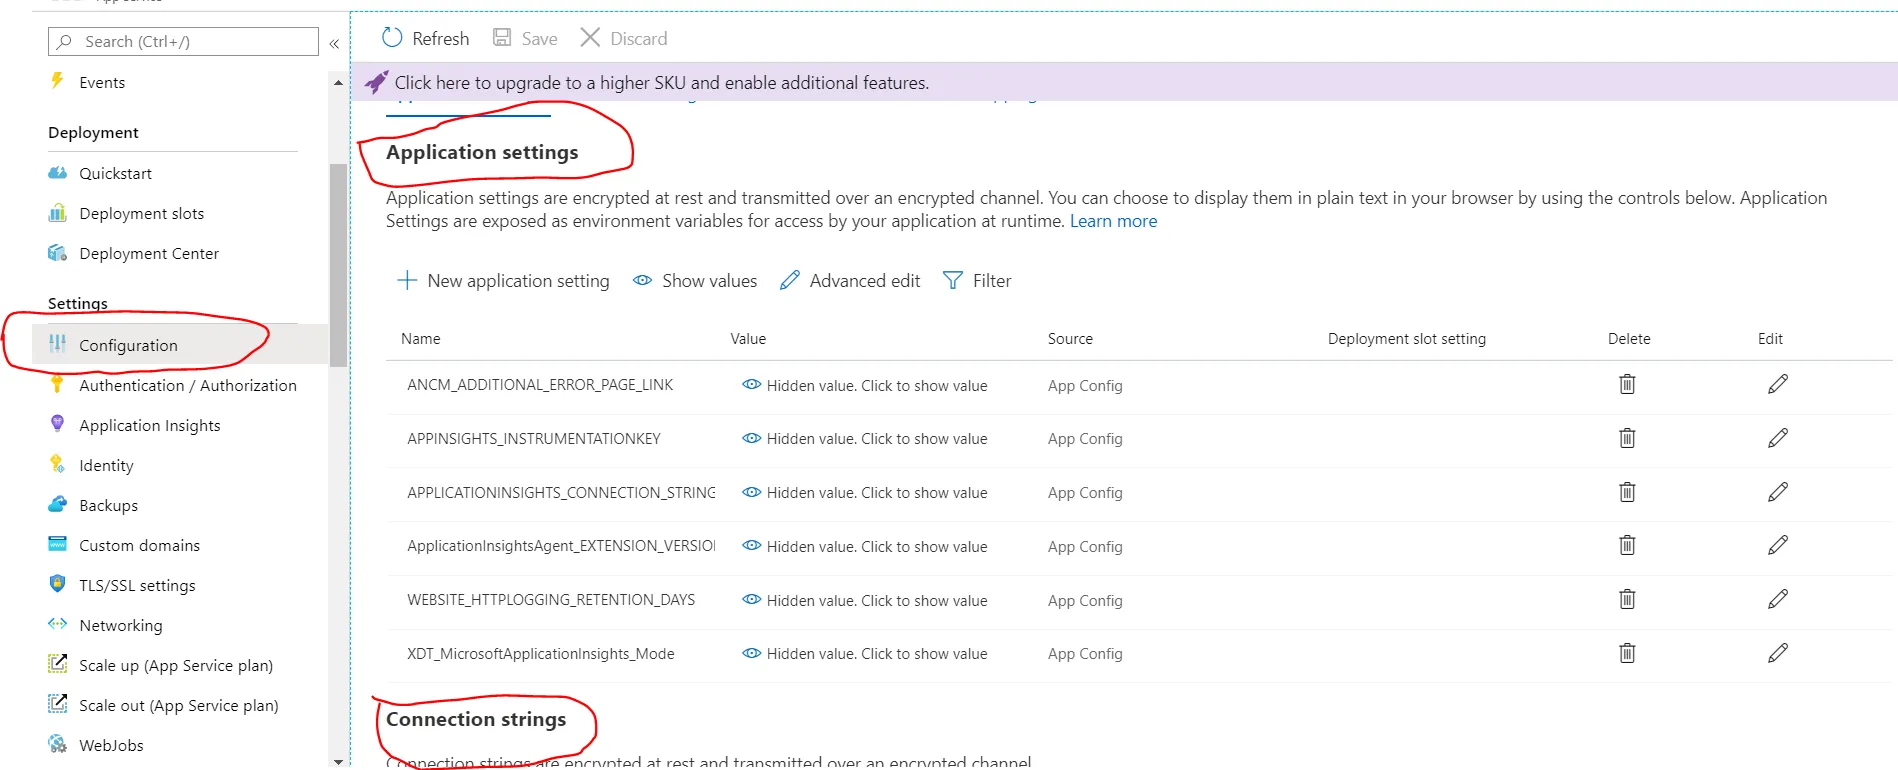The width and height of the screenshot is (1898, 770).
Task: Reveal hidden value of APPLICATIONINSIGHTS_CONNECTION_STRING
Action: click(x=865, y=493)
